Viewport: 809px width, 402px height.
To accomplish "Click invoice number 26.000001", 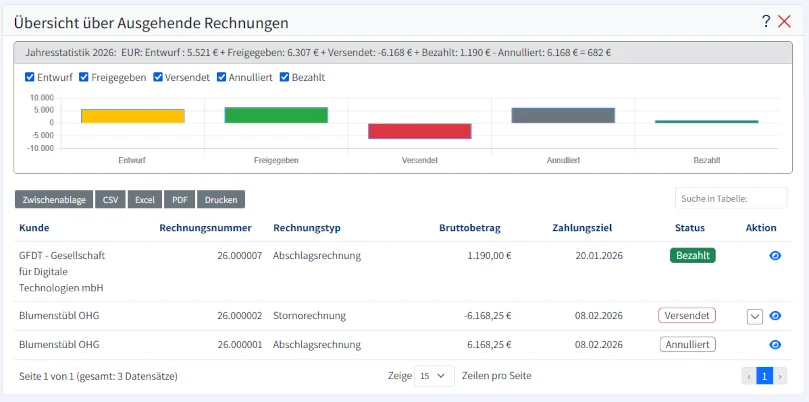I will click(239, 345).
